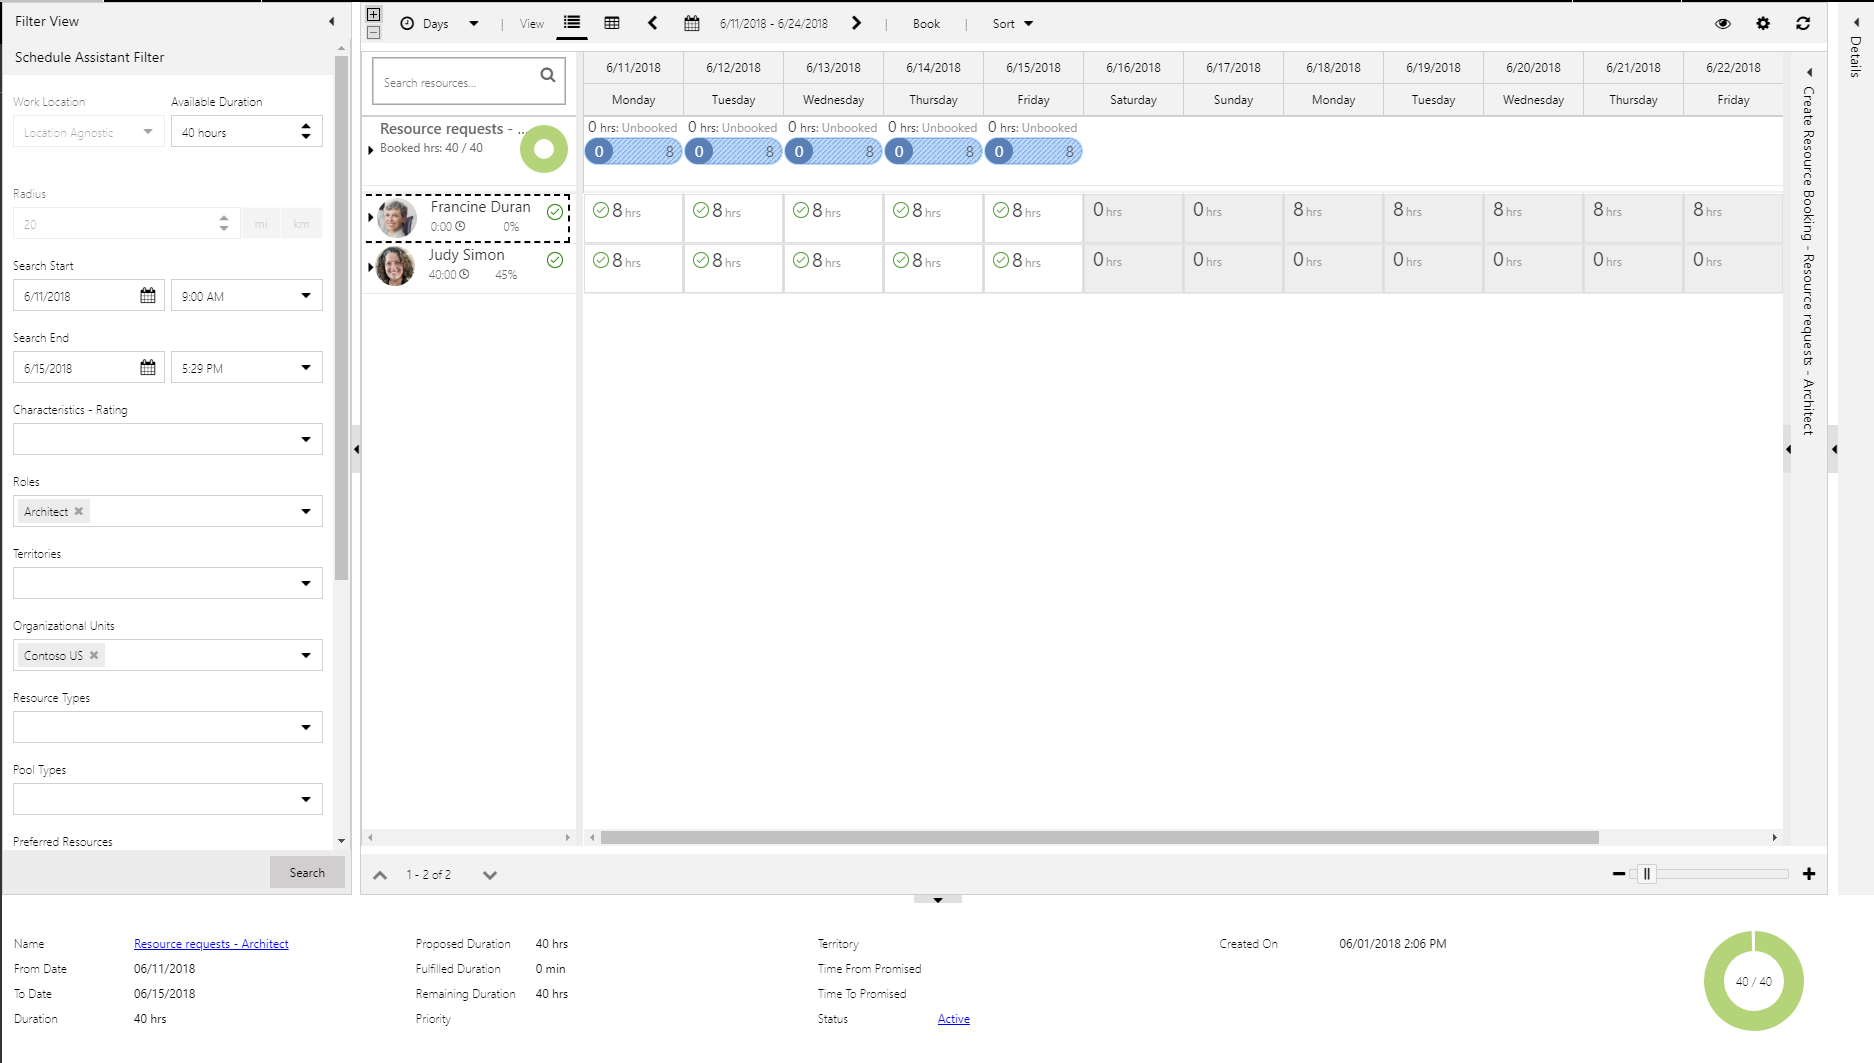Zoom out with the minus icon
Viewport: 1874px width, 1063px height.
pyautogui.click(x=1619, y=874)
